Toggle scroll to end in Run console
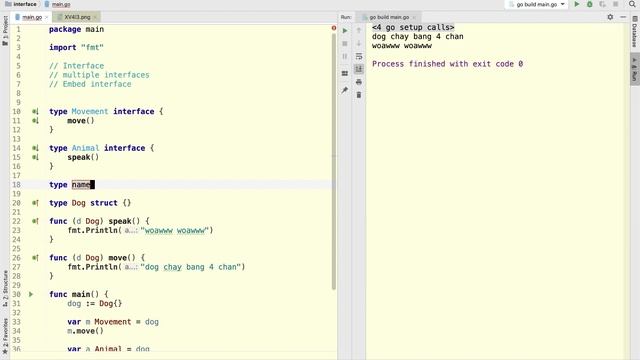The width and height of the screenshot is (640, 360). [359, 69]
